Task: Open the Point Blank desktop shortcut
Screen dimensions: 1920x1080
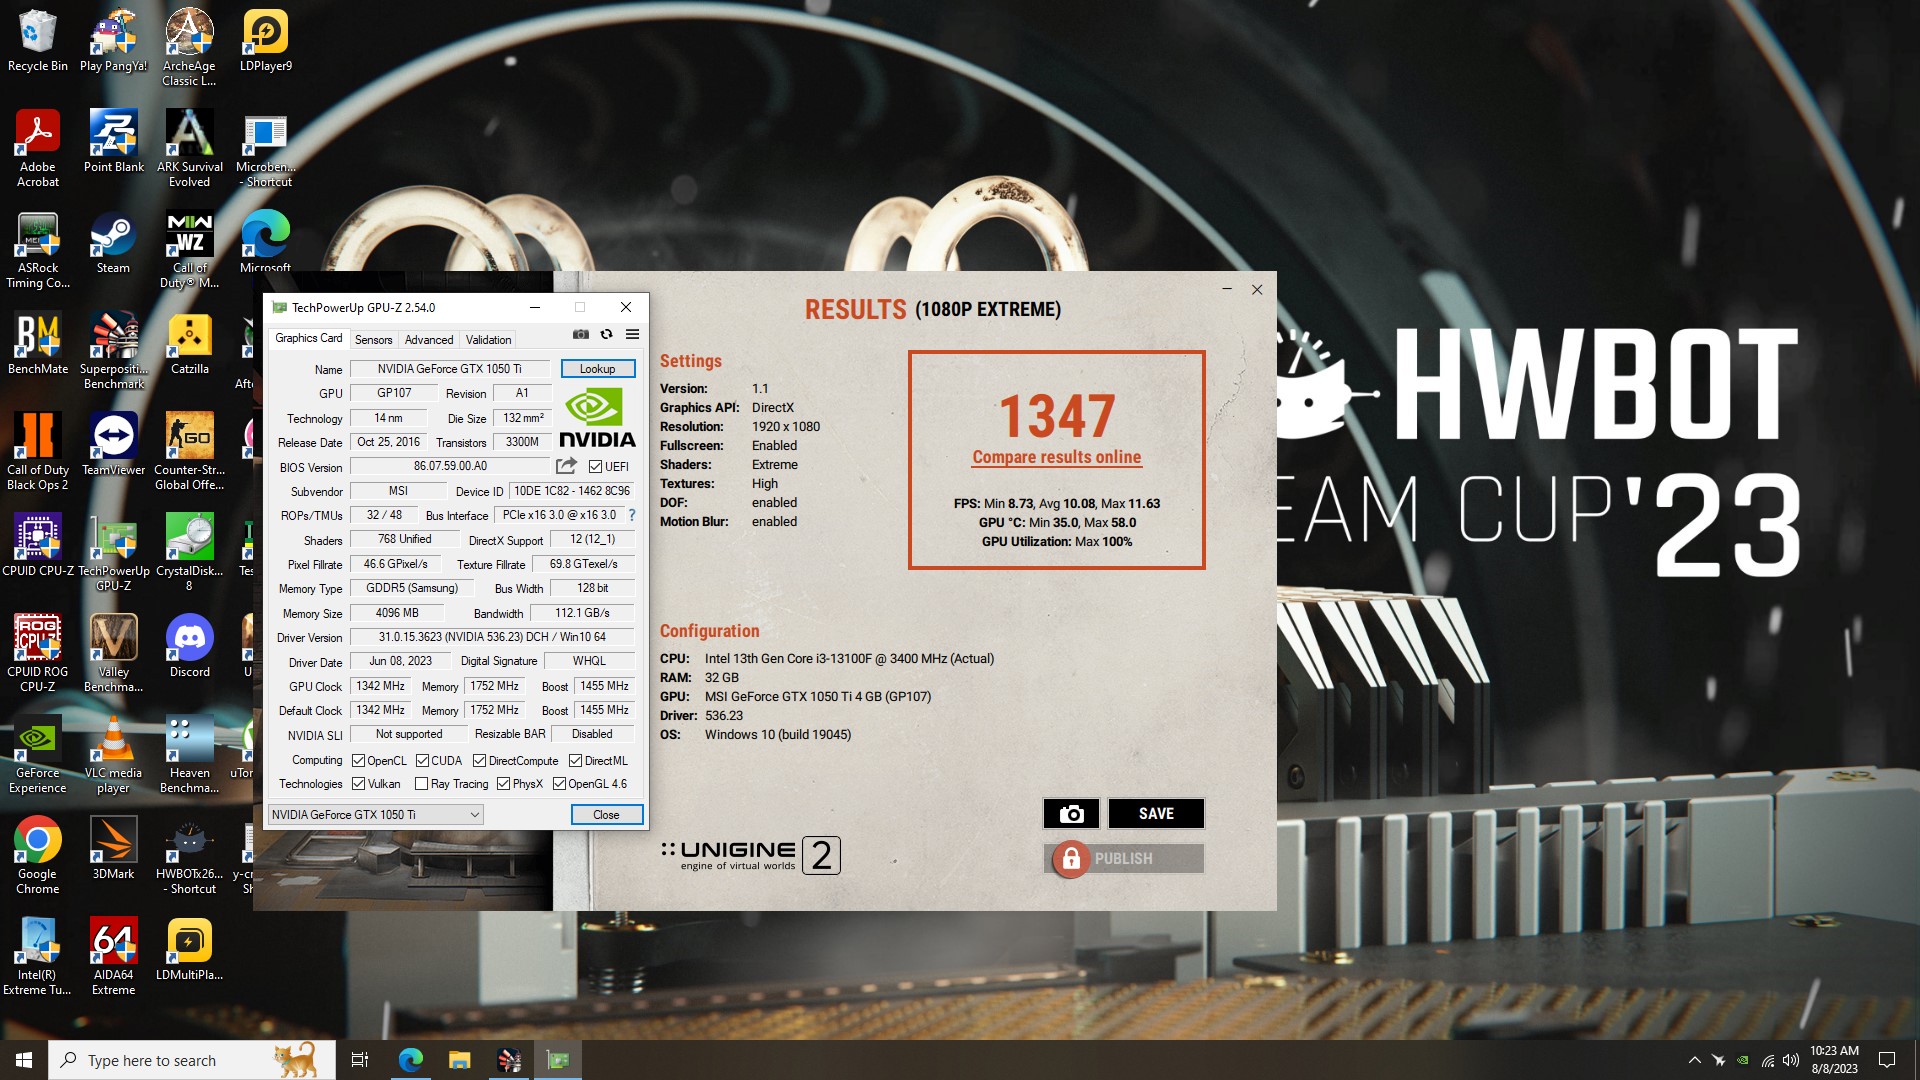Action: pyautogui.click(x=113, y=141)
